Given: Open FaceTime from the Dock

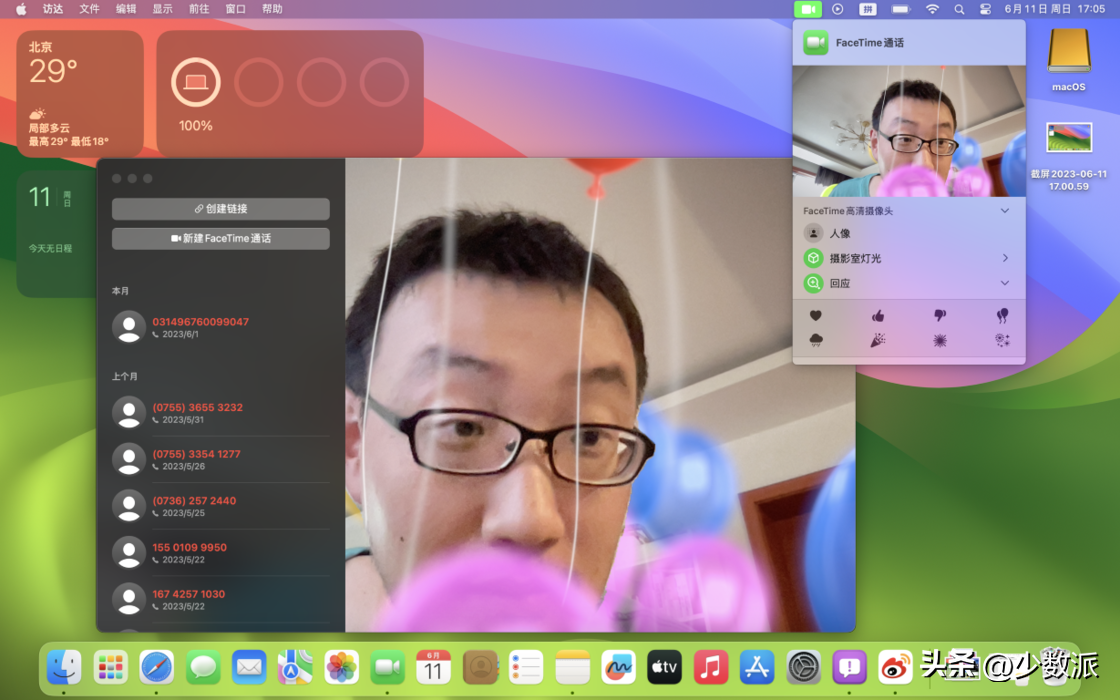Looking at the screenshot, I should (387, 667).
